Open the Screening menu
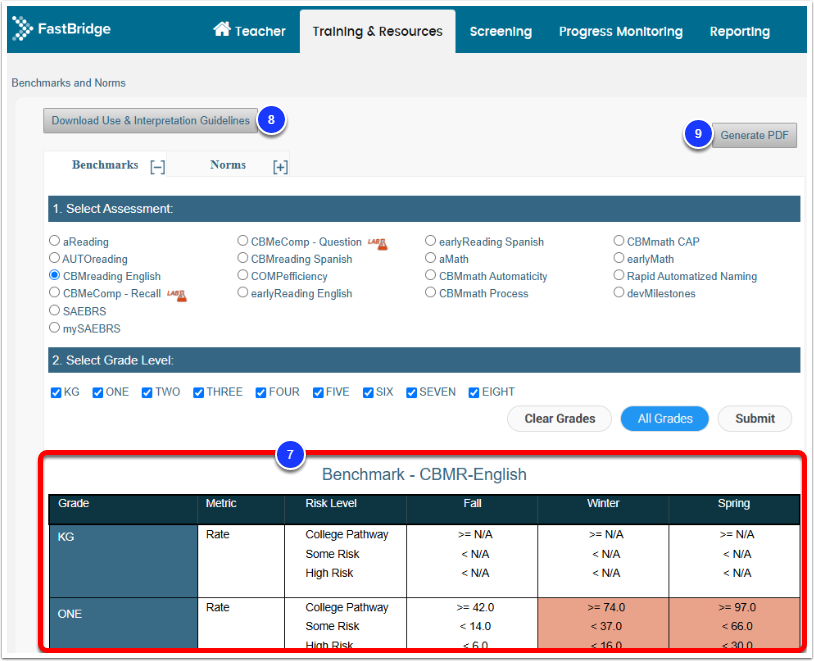 [x=500, y=31]
